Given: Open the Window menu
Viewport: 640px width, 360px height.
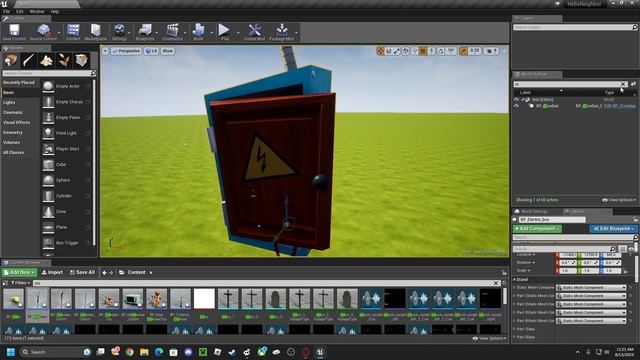Looking at the screenshot, I should (37, 11).
